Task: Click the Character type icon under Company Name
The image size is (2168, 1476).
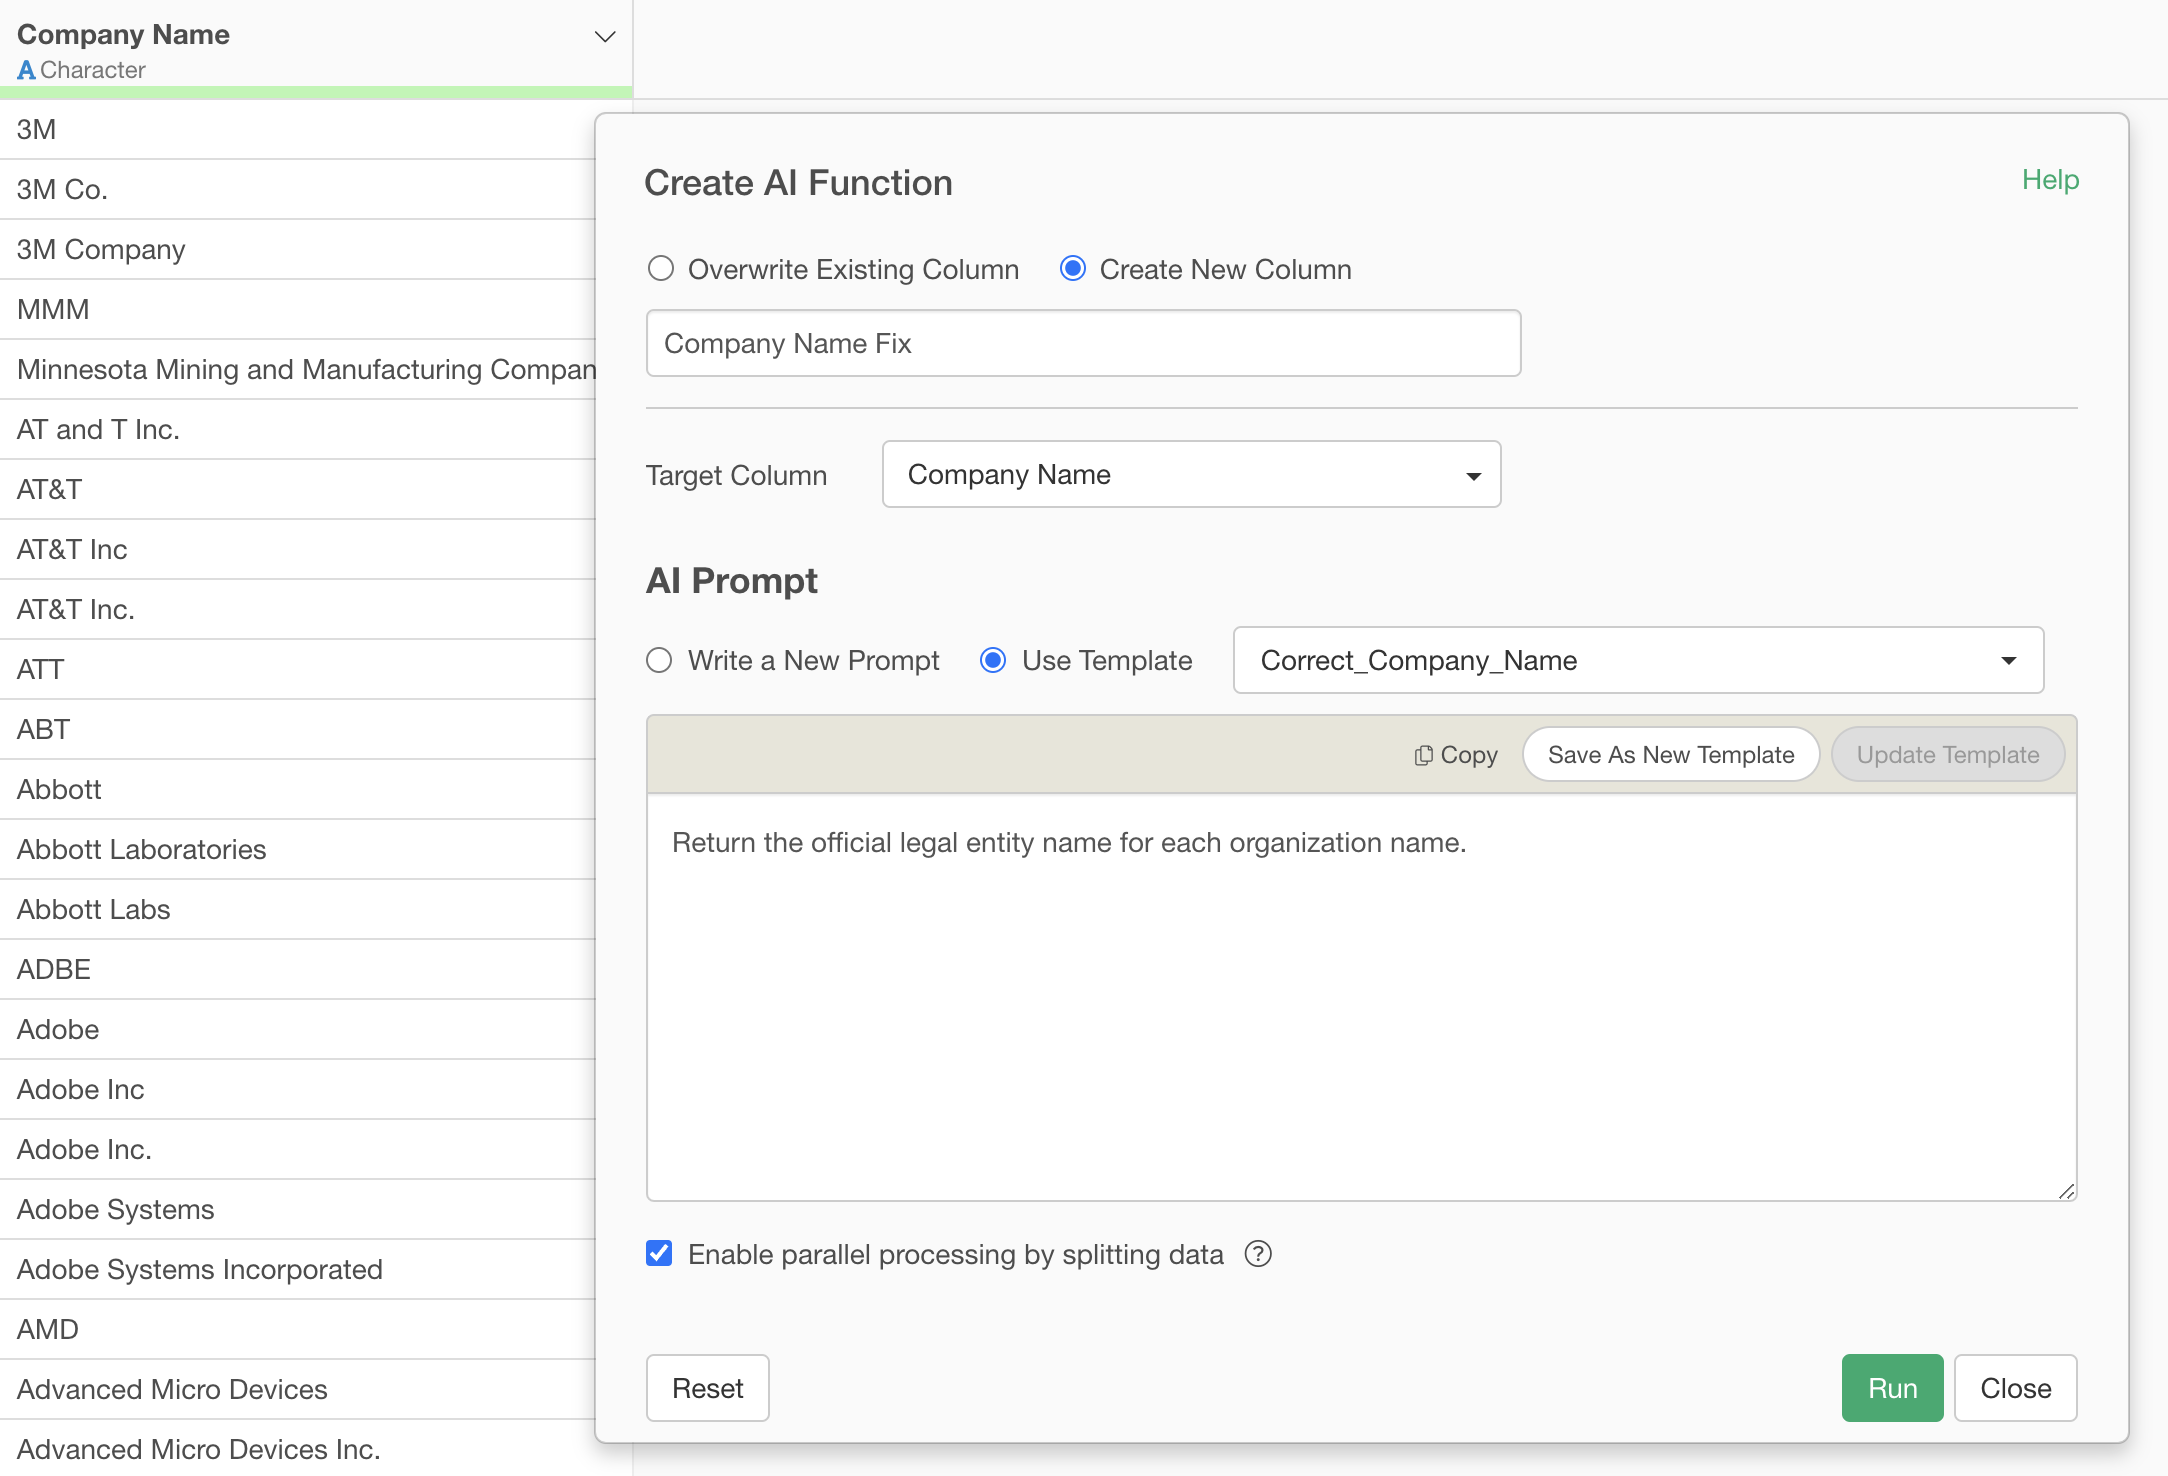Action: point(26,70)
